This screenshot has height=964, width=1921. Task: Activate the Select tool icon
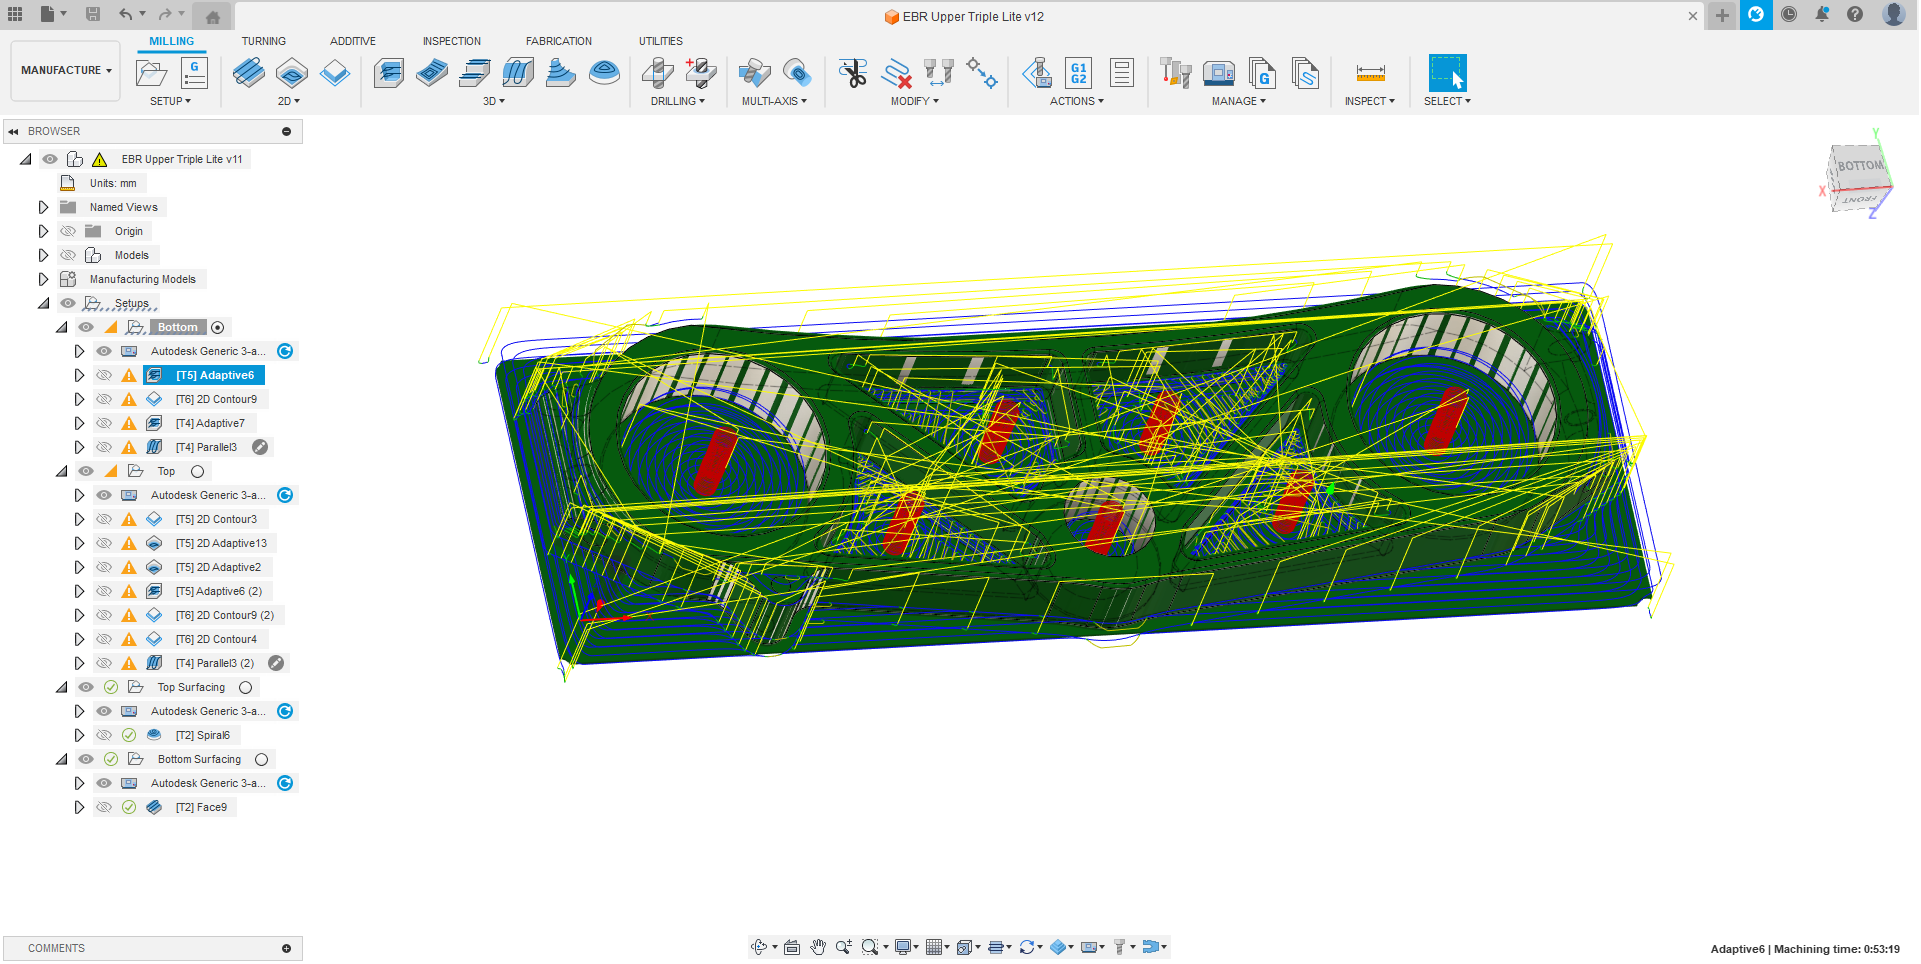1447,73
